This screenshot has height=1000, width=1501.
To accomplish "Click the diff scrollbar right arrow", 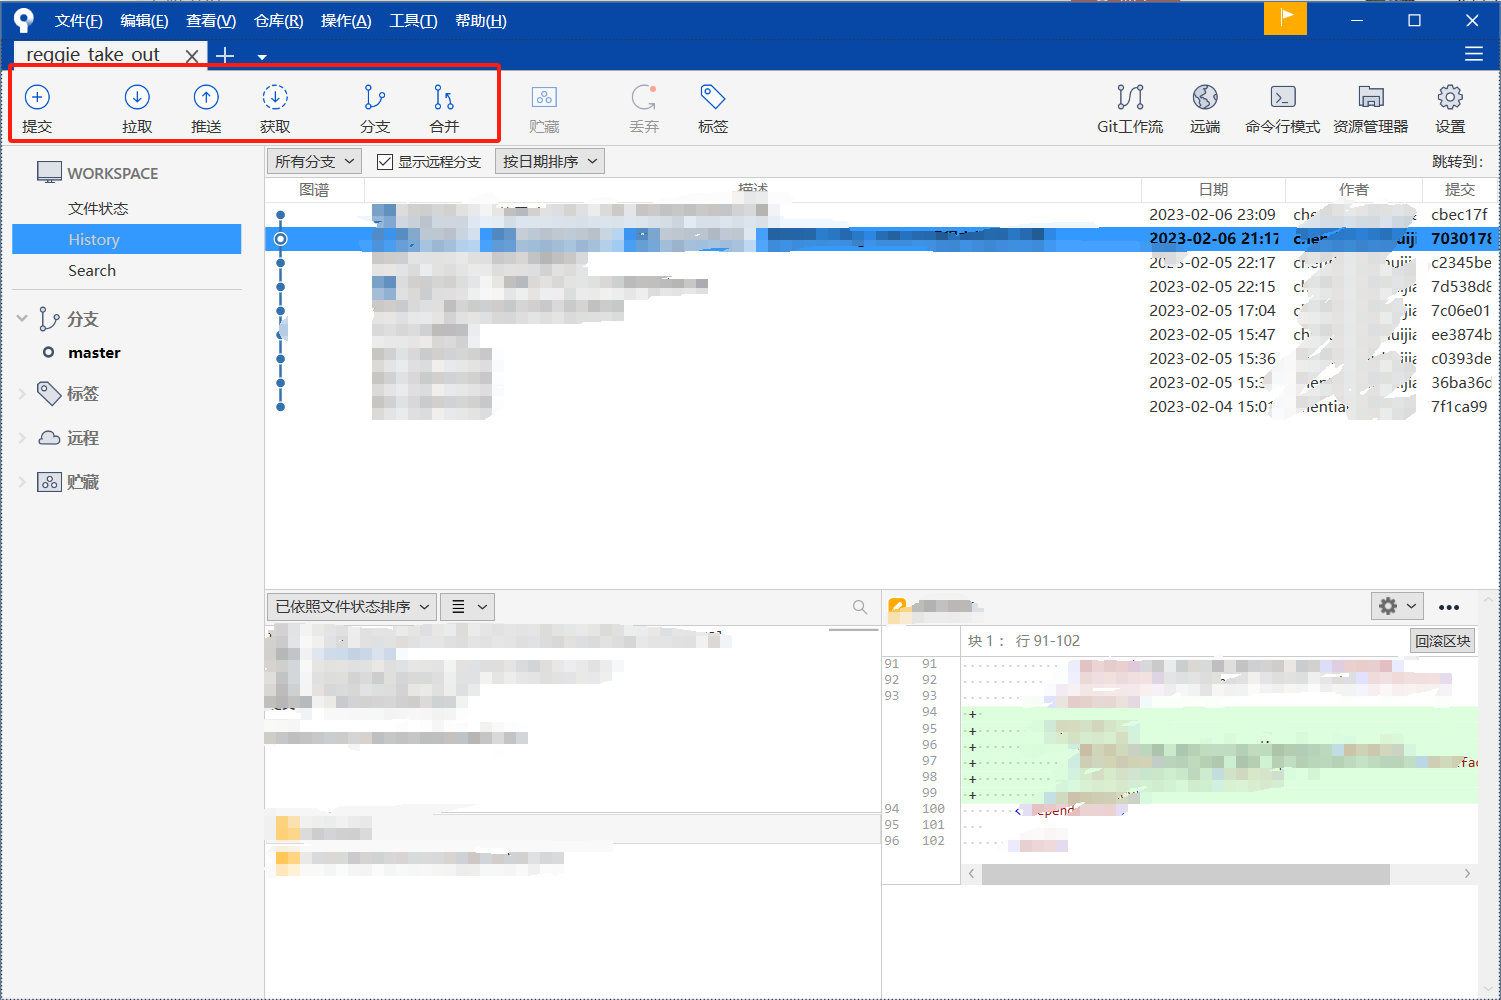I will pos(1467,874).
